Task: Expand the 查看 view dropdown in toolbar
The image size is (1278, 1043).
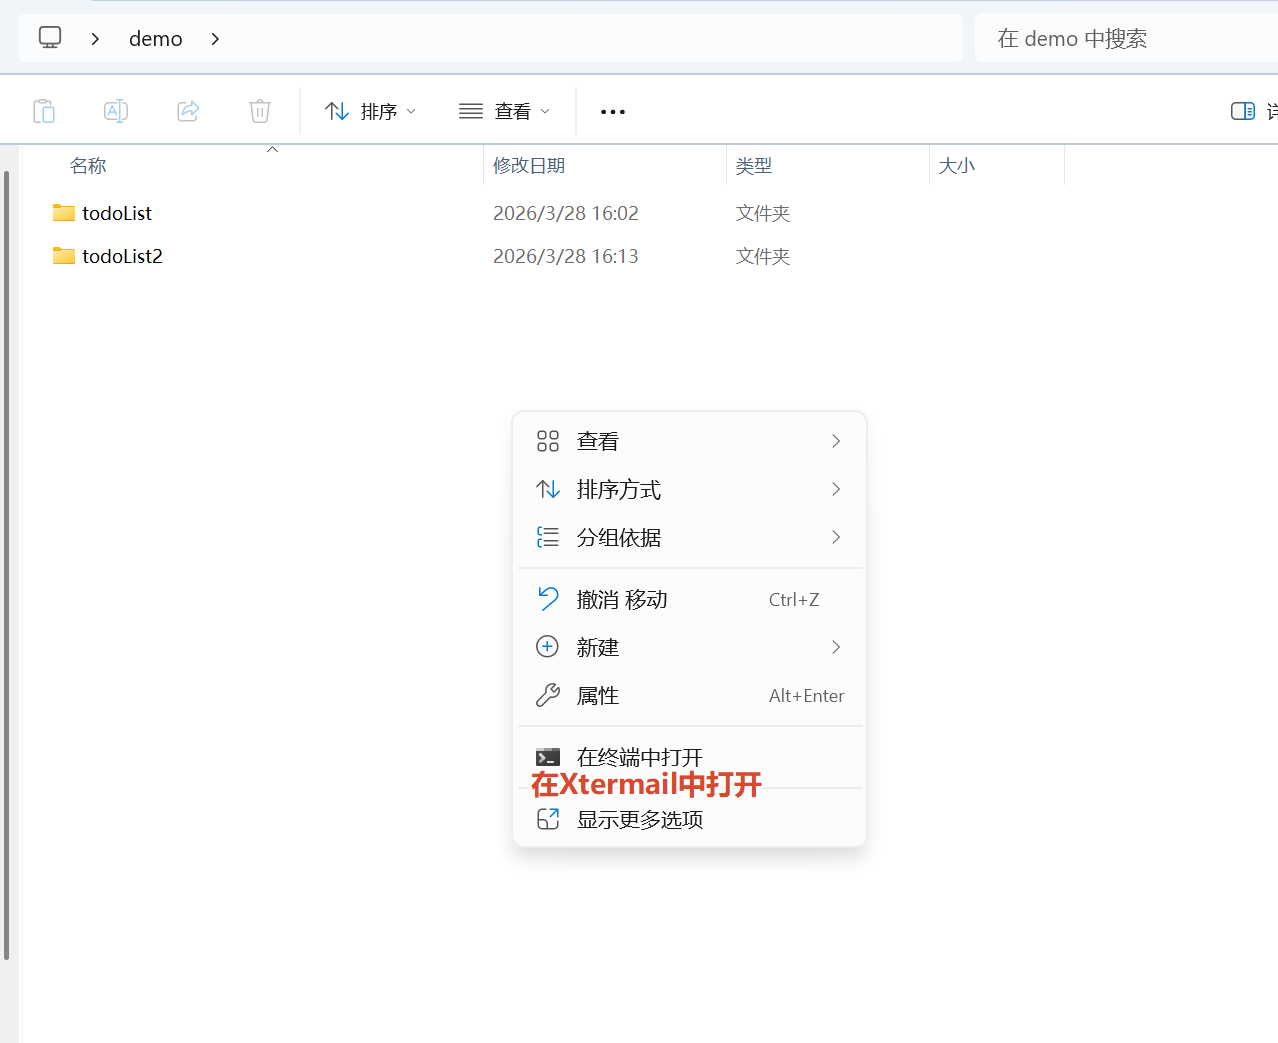Action: (503, 111)
